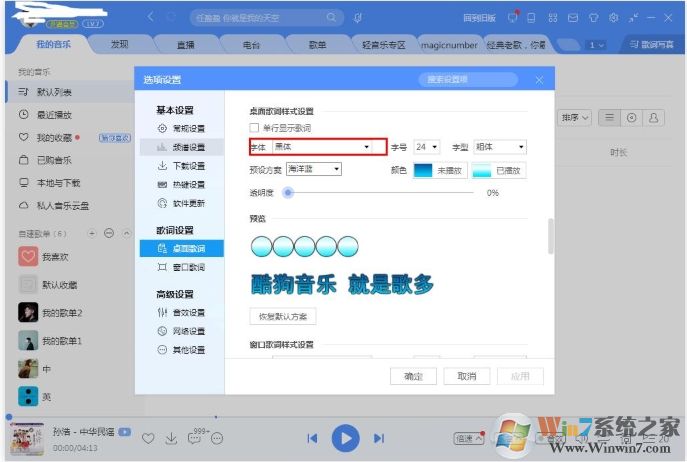Open the mail message icon in title bar

[x=573, y=18]
